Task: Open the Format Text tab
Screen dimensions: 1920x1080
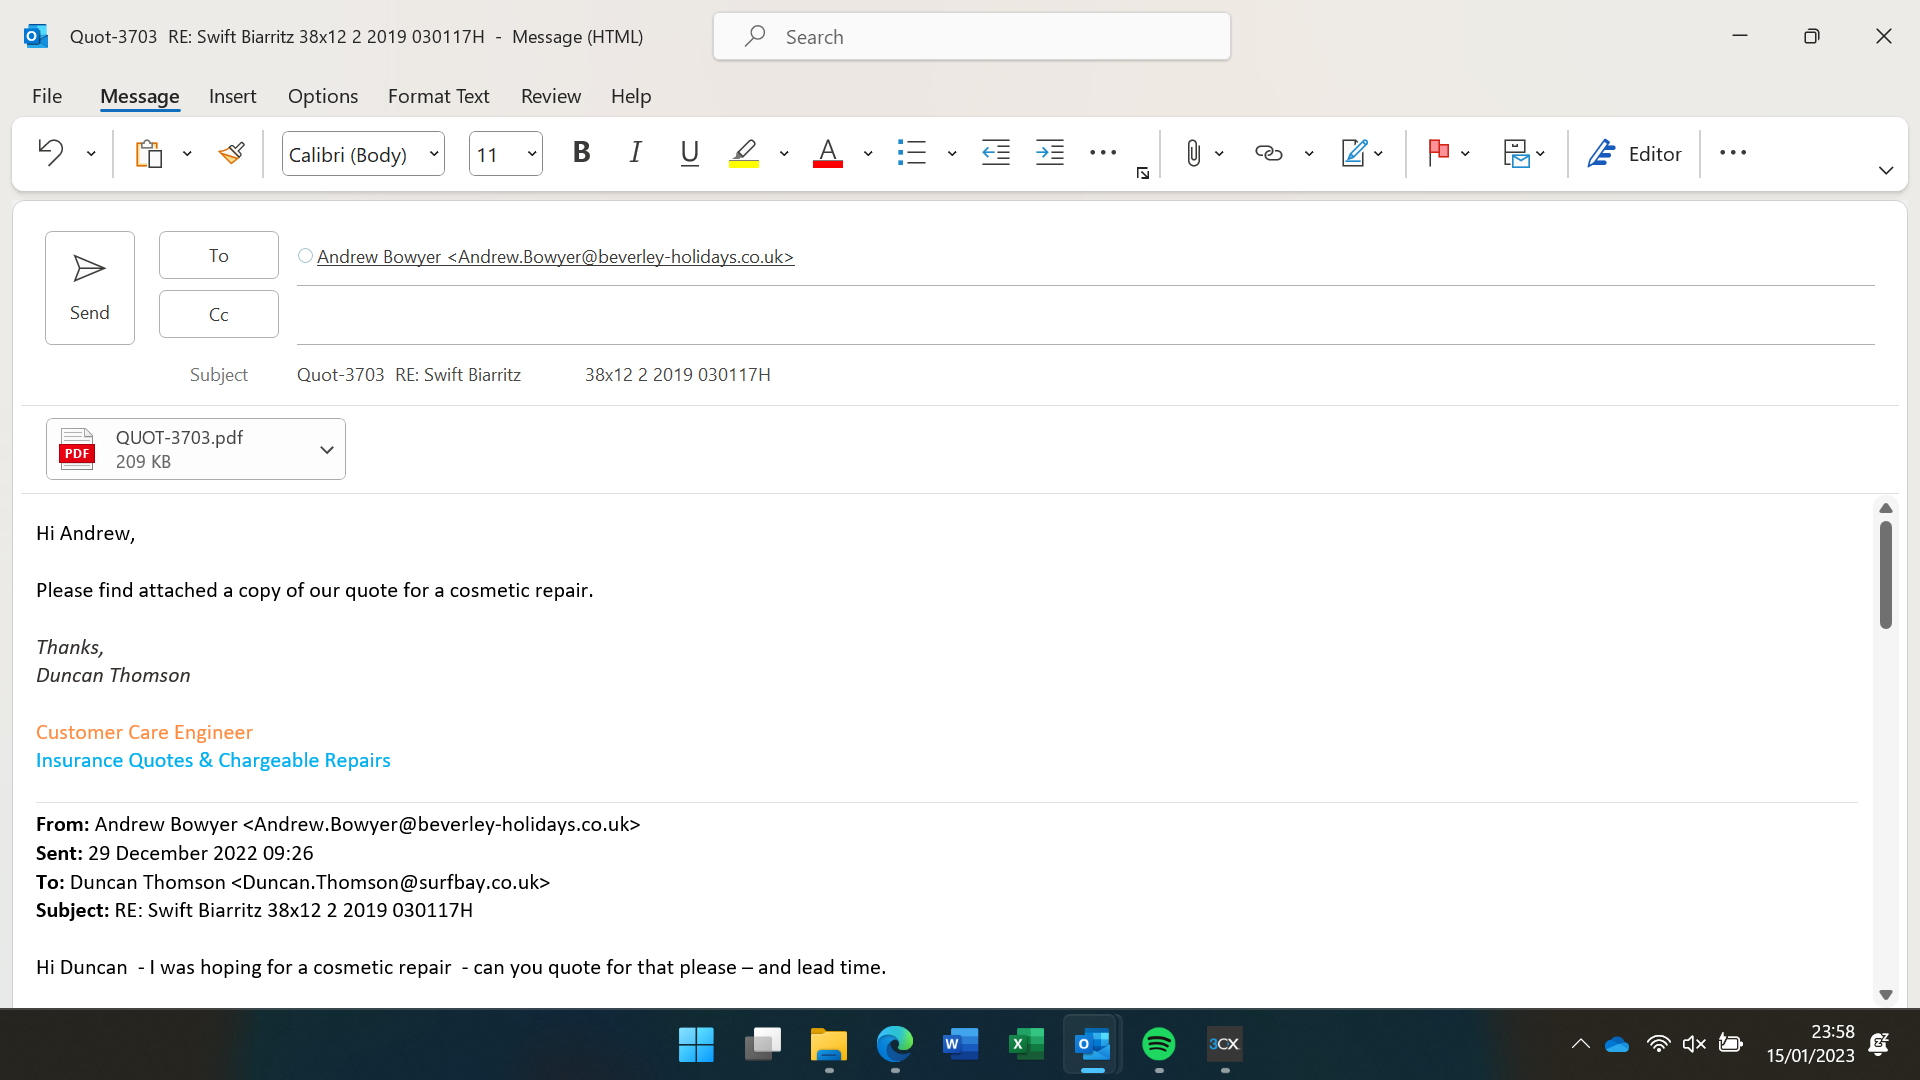Action: [438, 96]
